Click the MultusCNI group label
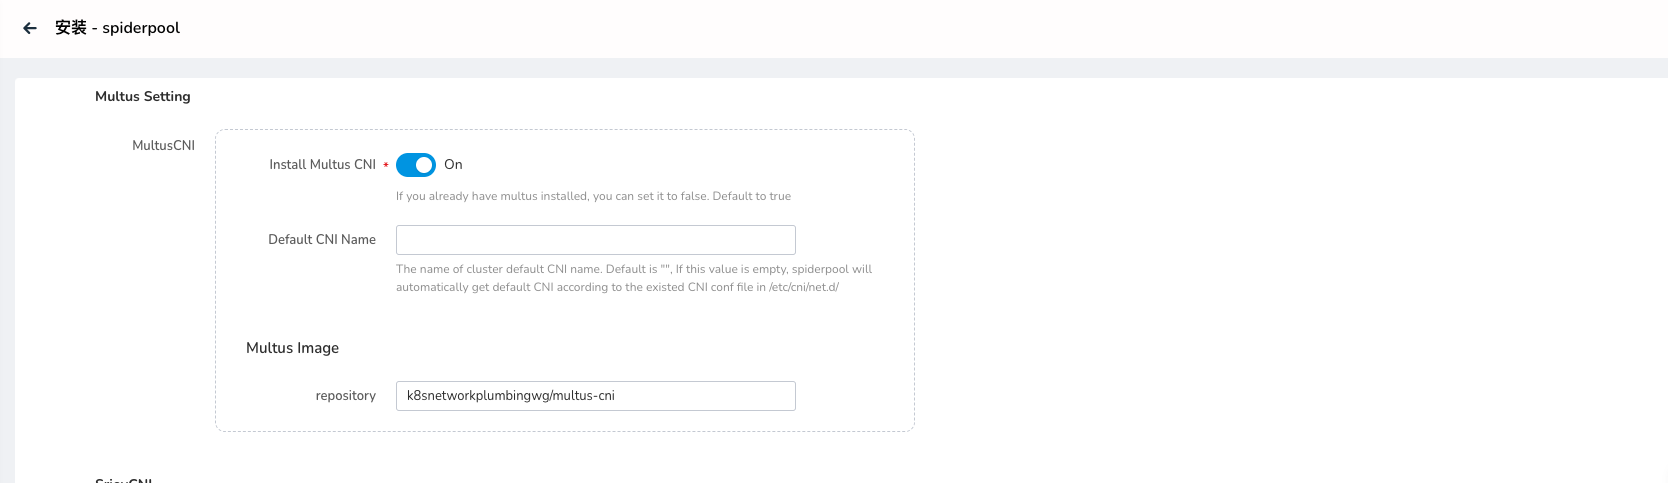The width and height of the screenshot is (1668, 483). pos(163,146)
